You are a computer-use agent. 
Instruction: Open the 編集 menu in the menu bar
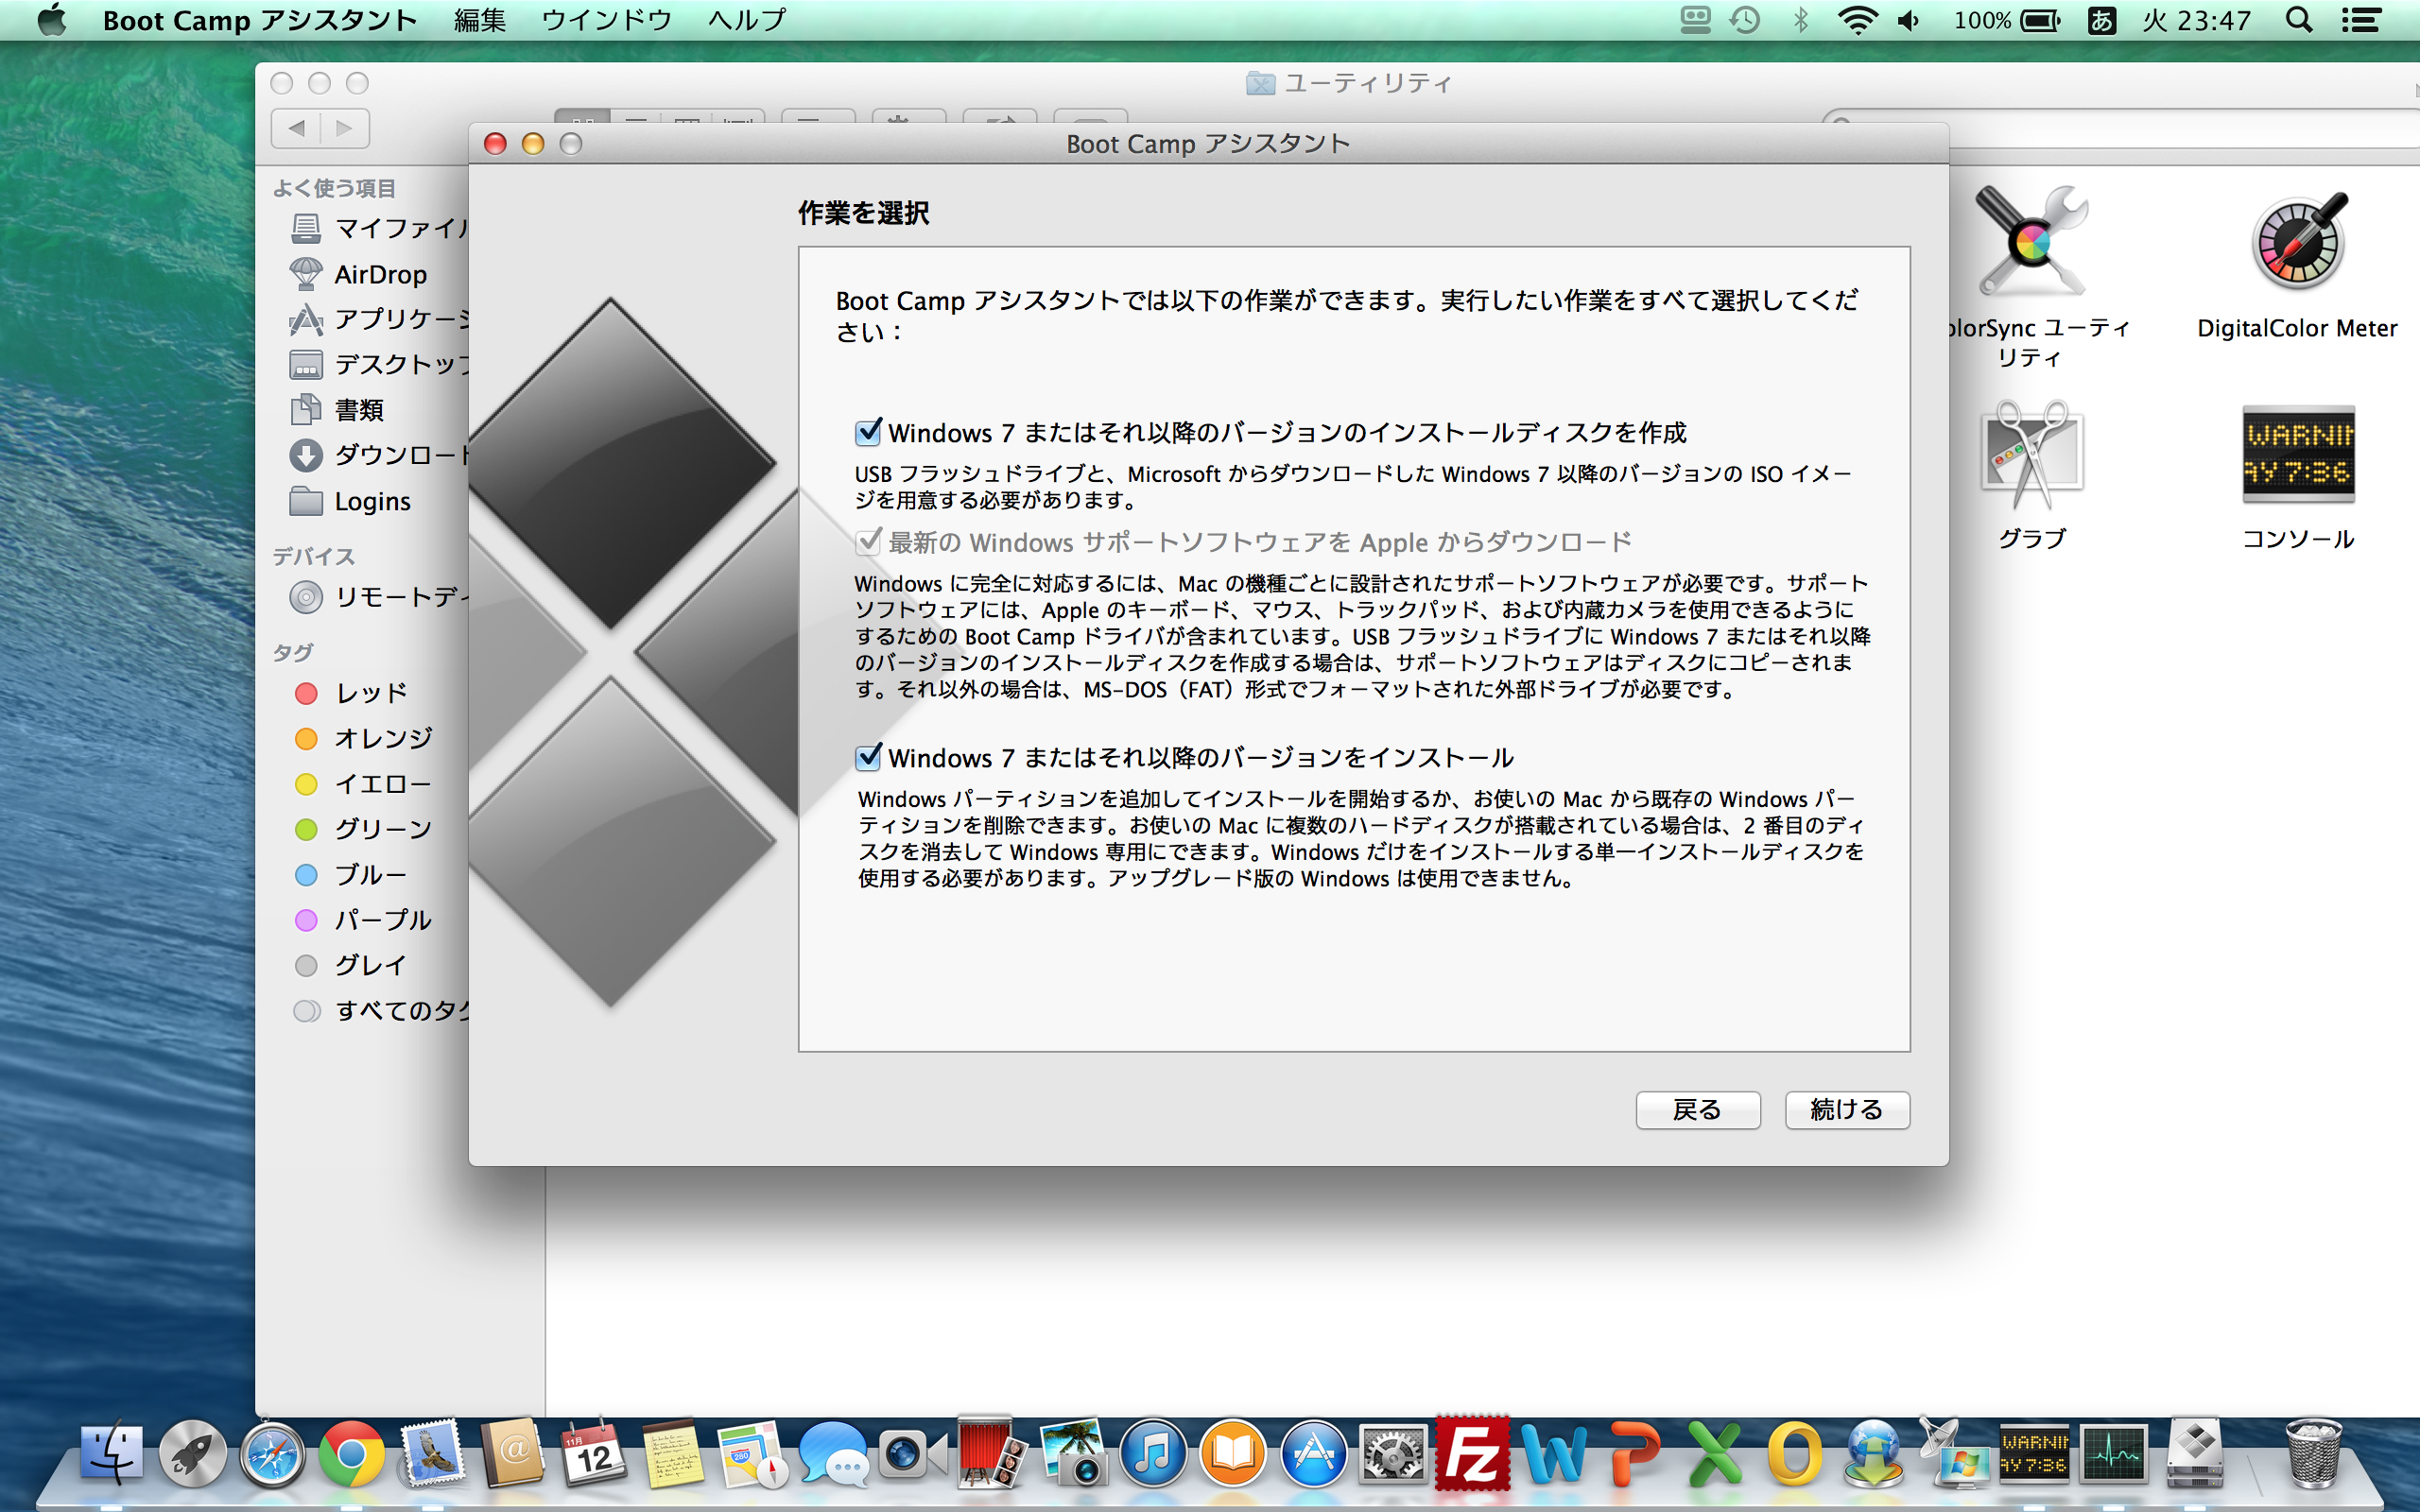point(480,20)
